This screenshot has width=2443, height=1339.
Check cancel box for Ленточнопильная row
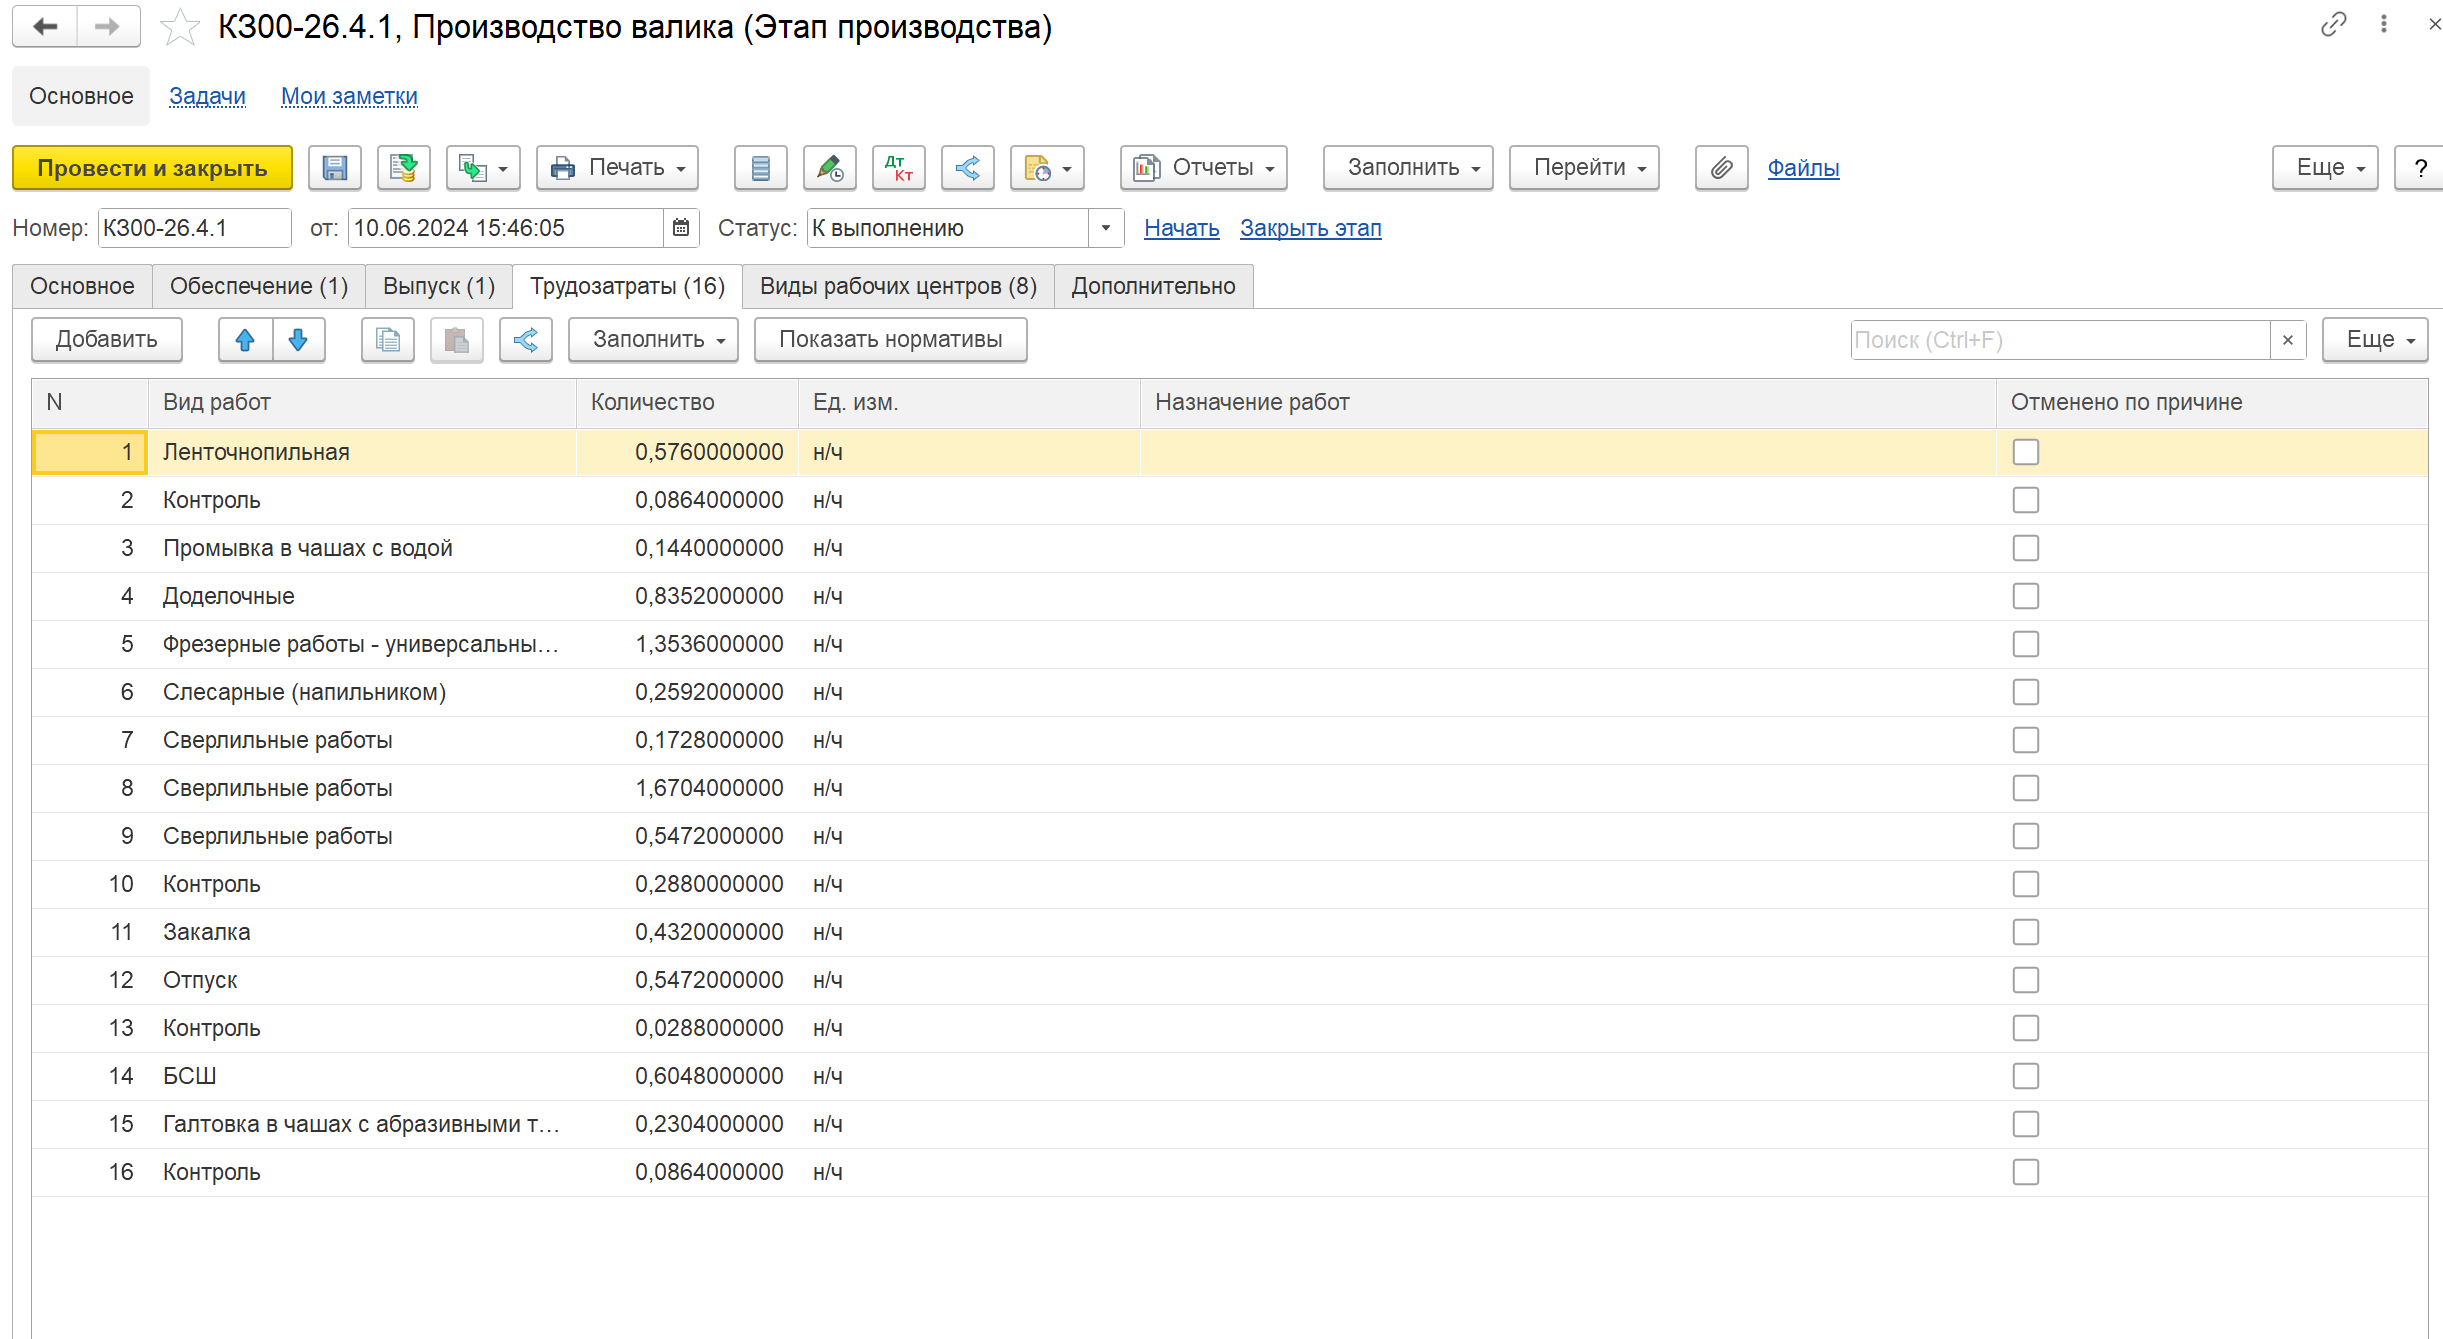tap(2025, 452)
